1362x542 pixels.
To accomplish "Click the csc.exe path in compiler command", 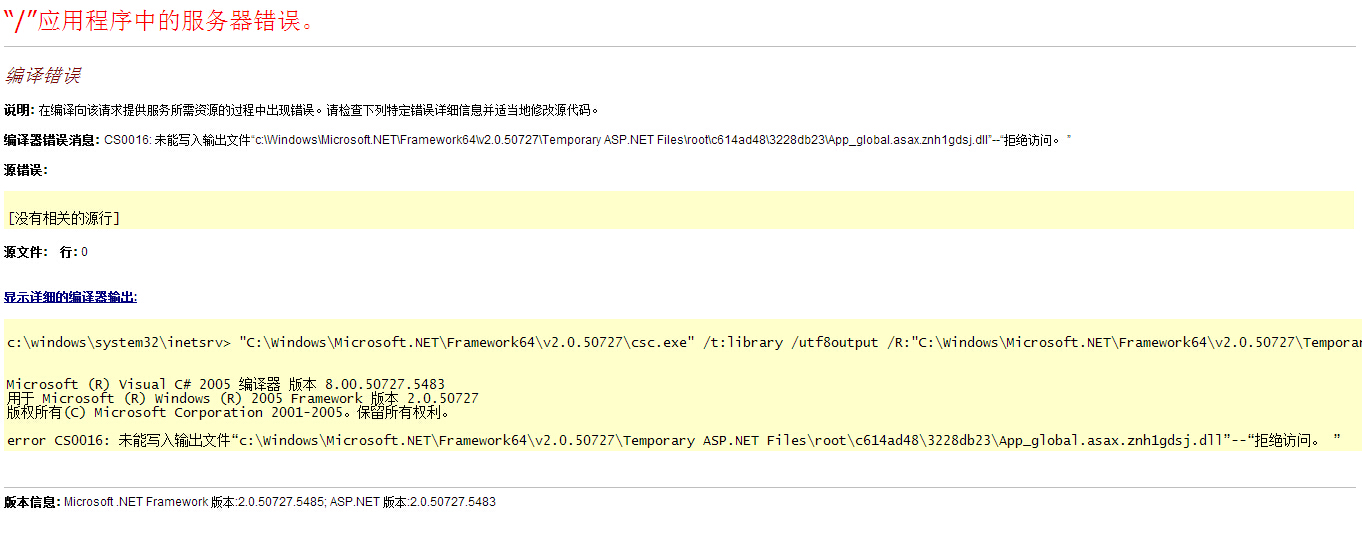I will (465, 343).
